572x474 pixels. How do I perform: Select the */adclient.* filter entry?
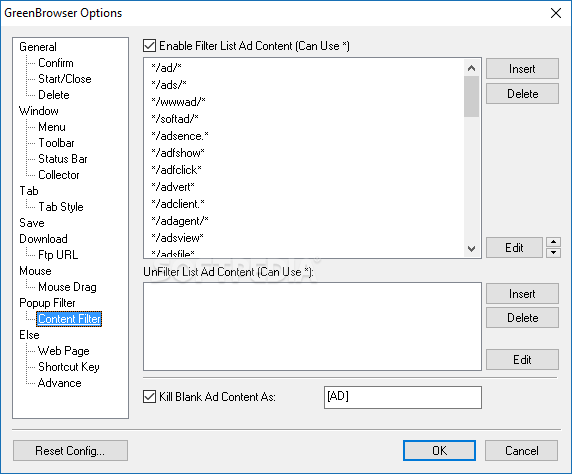point(178,204)
